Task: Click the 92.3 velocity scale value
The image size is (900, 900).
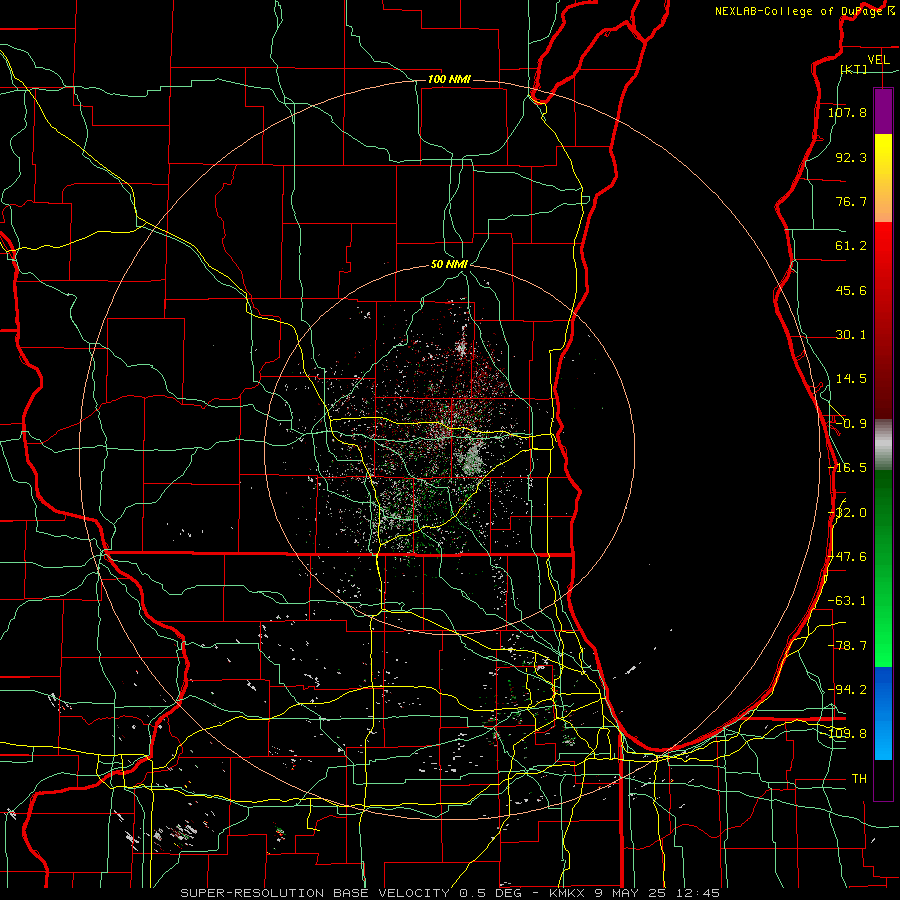Action: pyautogui.click(x=851, y=157)
